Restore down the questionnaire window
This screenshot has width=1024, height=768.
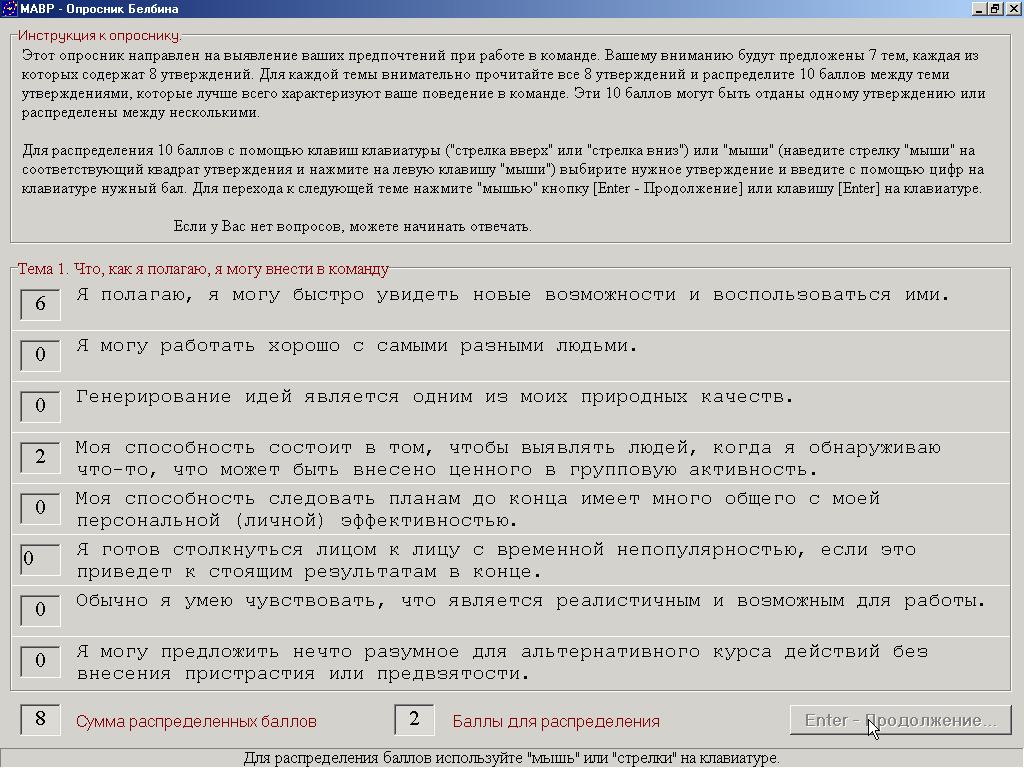click(995, 8)
